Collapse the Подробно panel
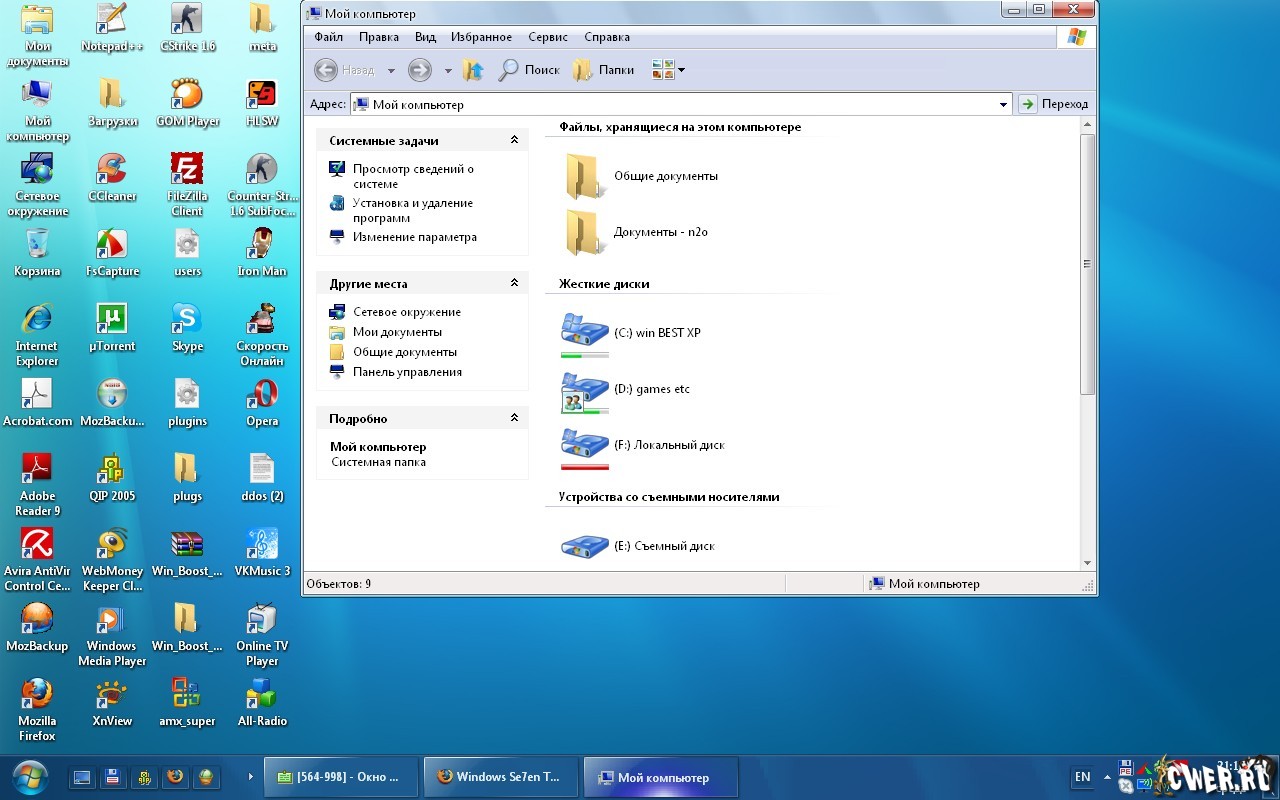The width and height of the screenshot is (1280, 800). coord(514,419)
